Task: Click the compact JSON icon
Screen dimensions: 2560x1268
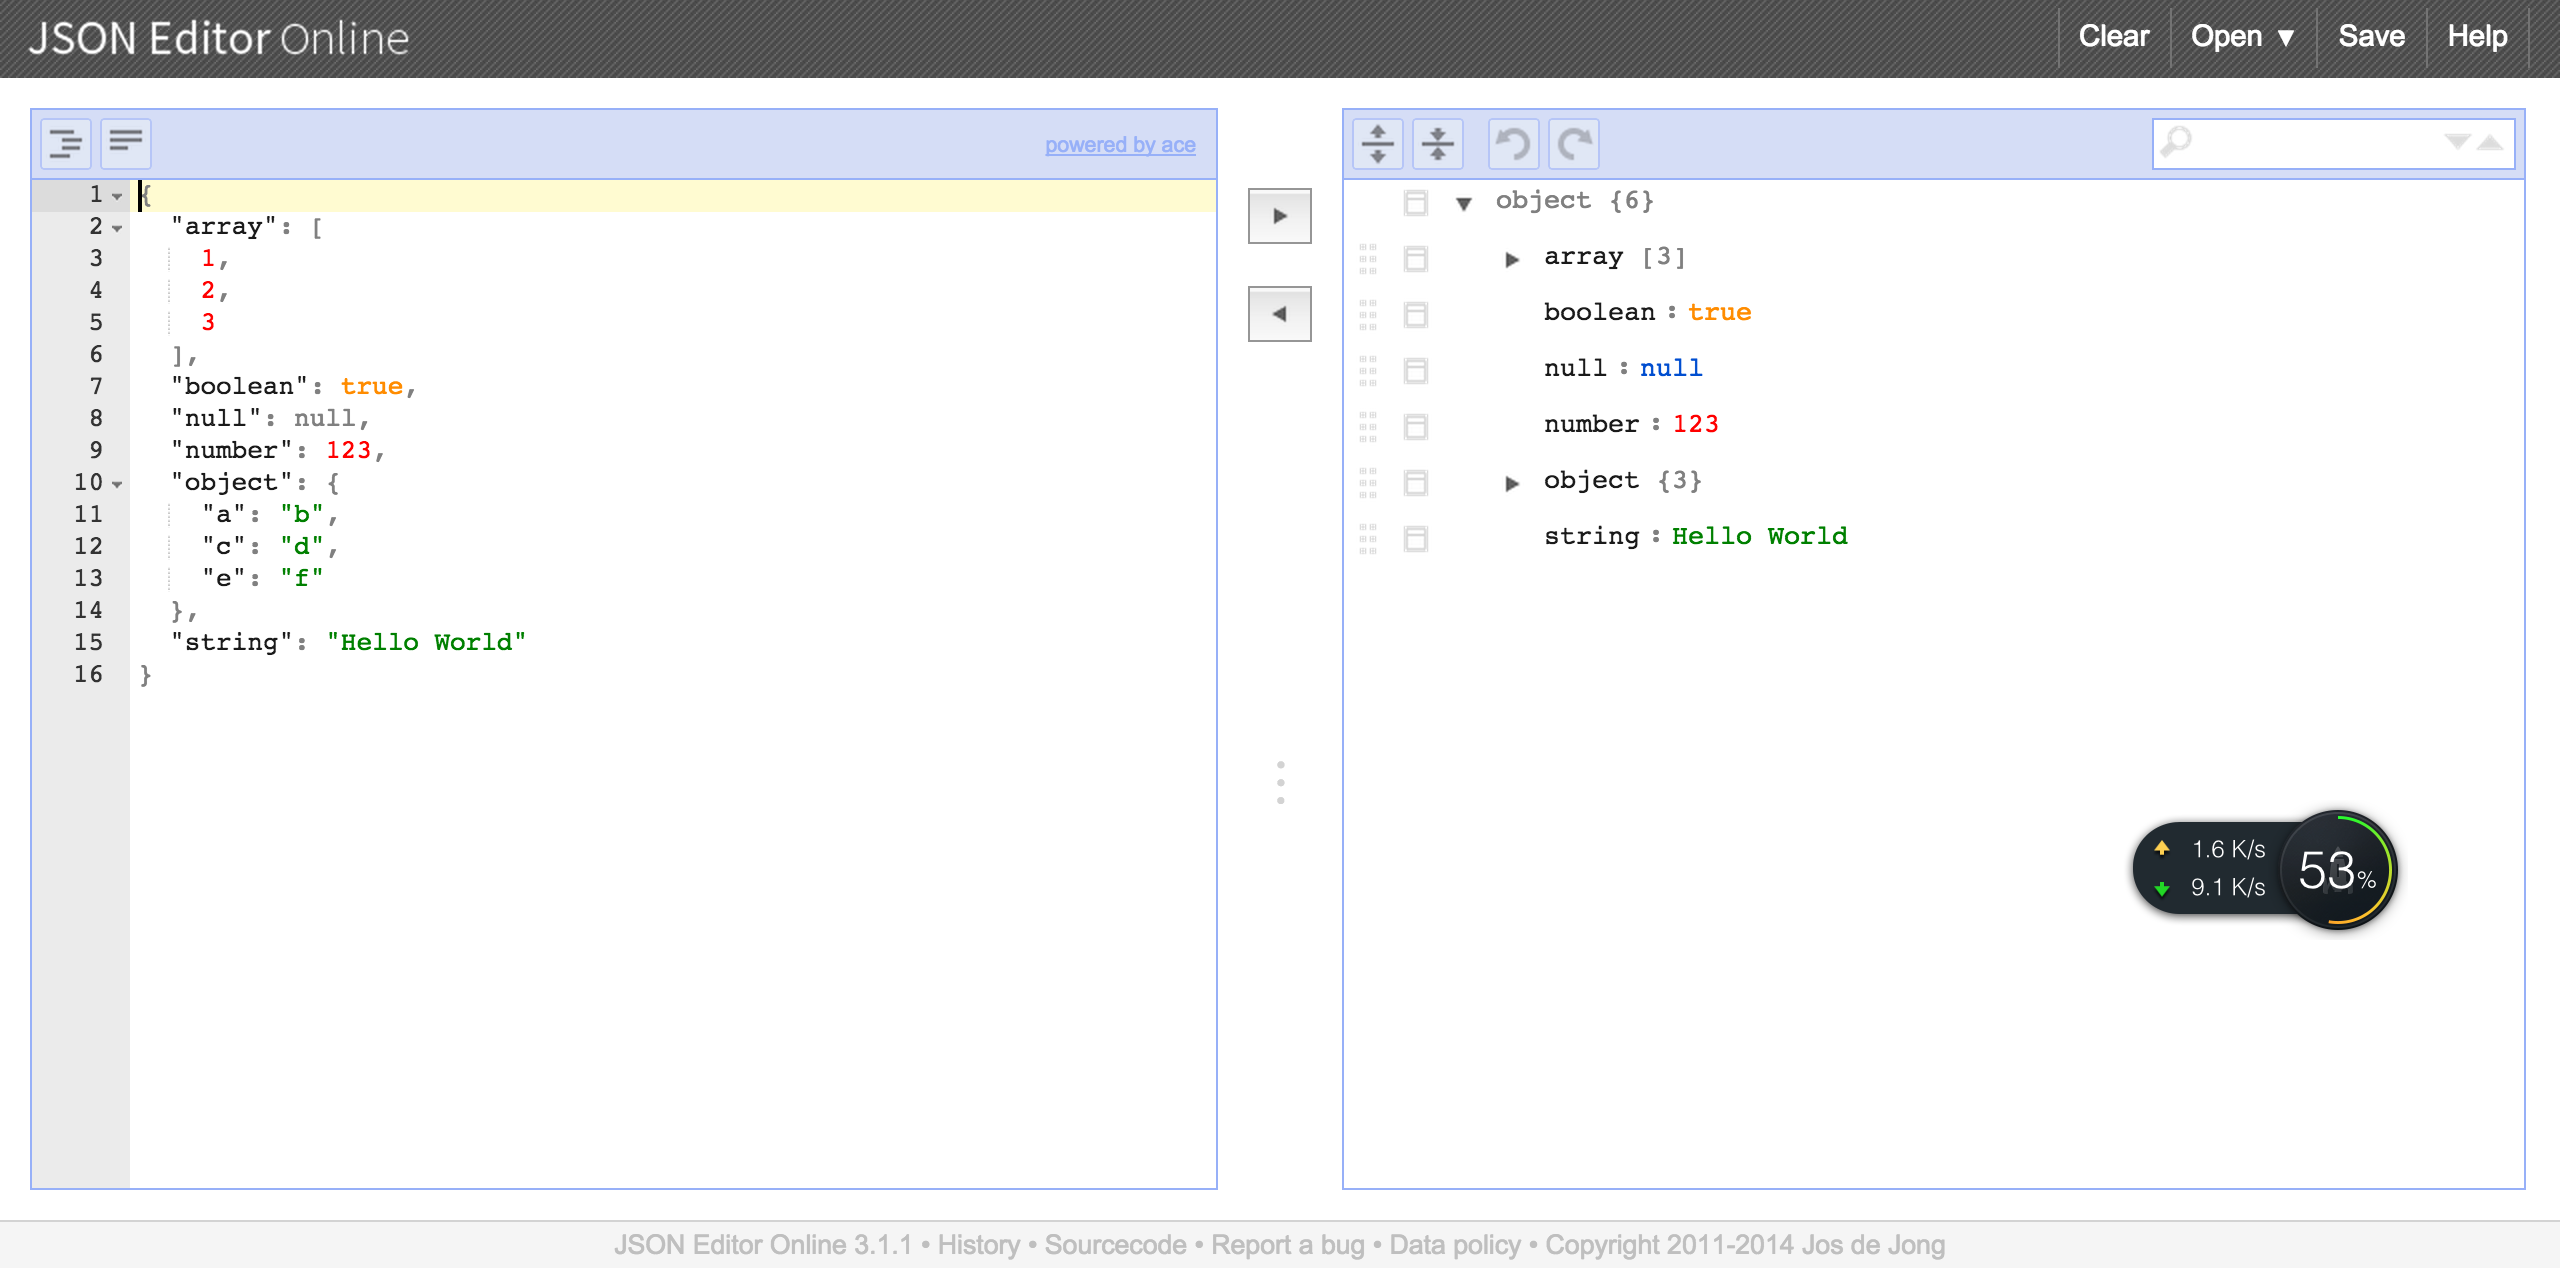Action: [x=126, y=144]
